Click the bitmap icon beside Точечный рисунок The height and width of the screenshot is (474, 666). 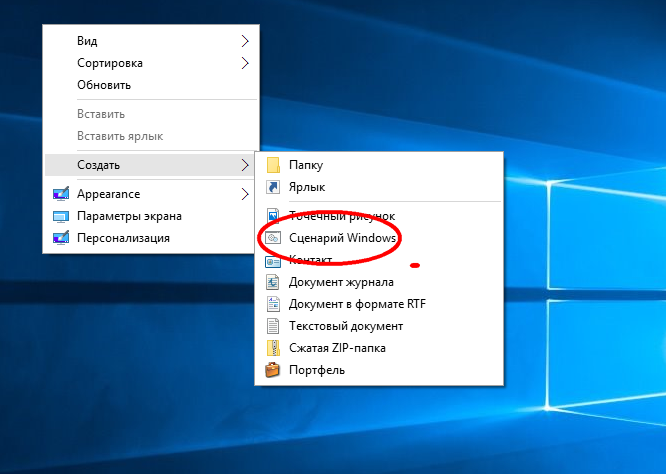[273, 216]
